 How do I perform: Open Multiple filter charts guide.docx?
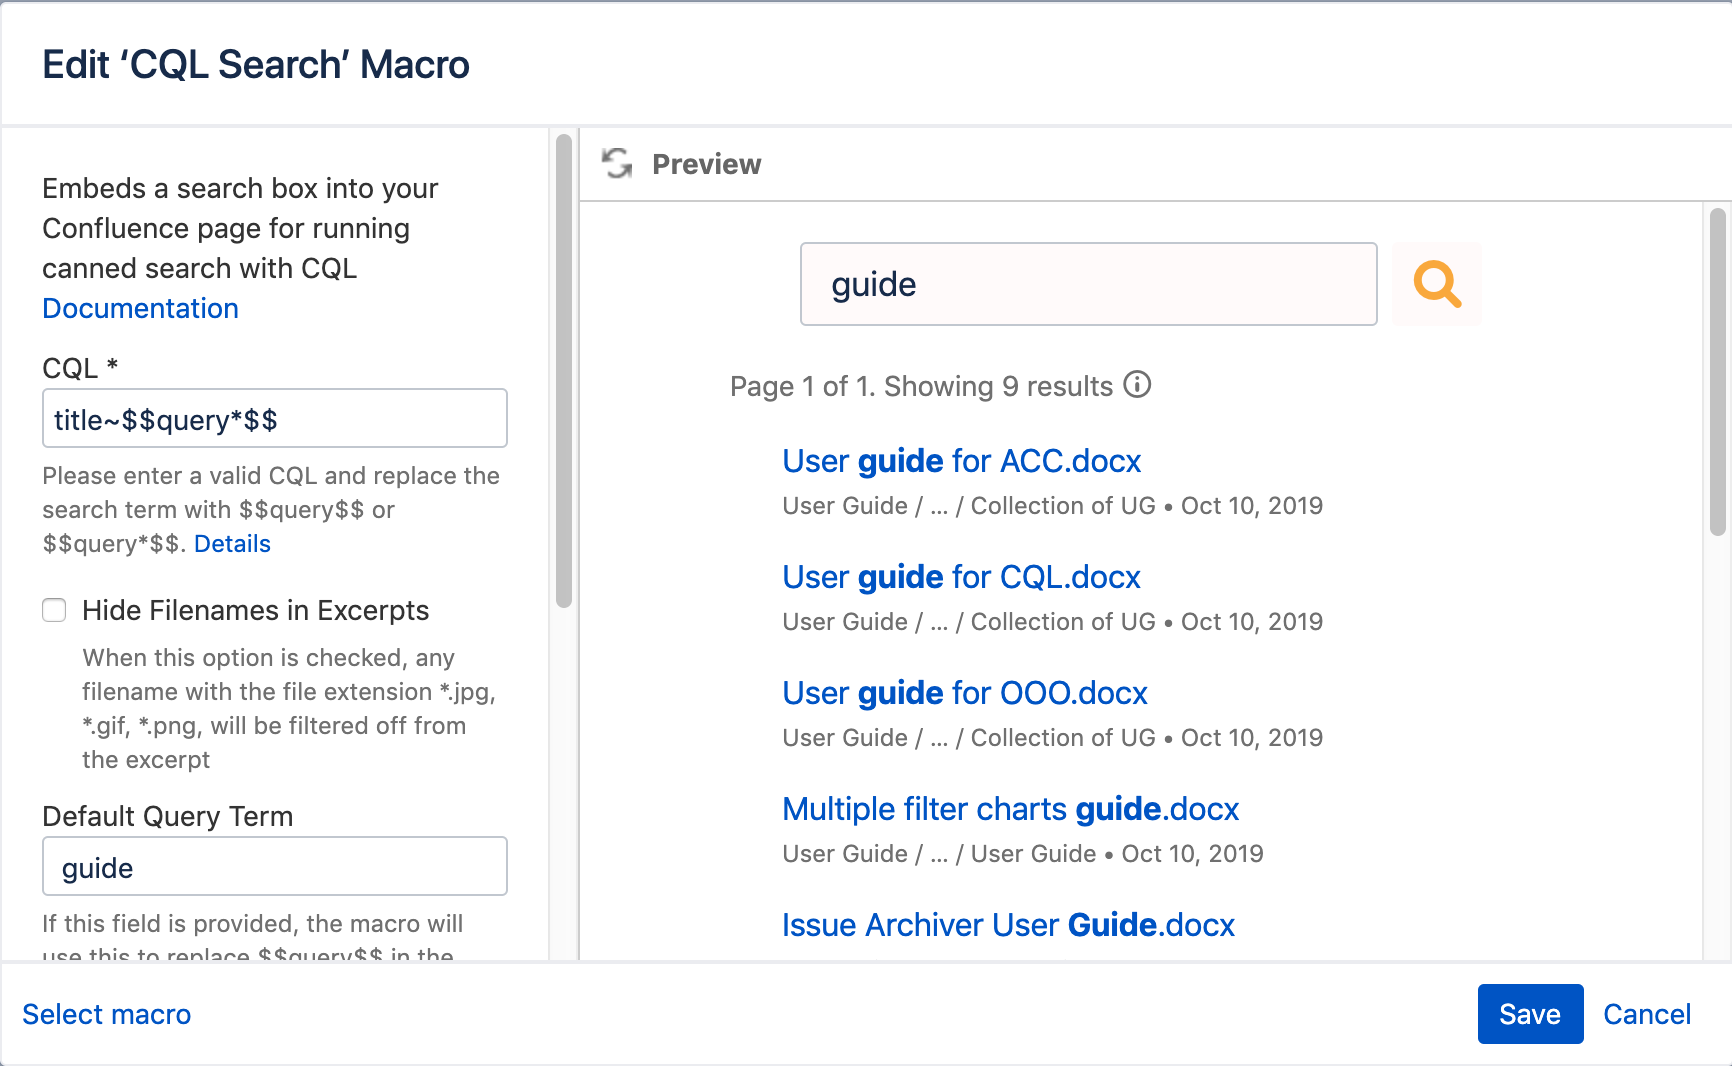pyautogui.click(x=1010, y=809)
